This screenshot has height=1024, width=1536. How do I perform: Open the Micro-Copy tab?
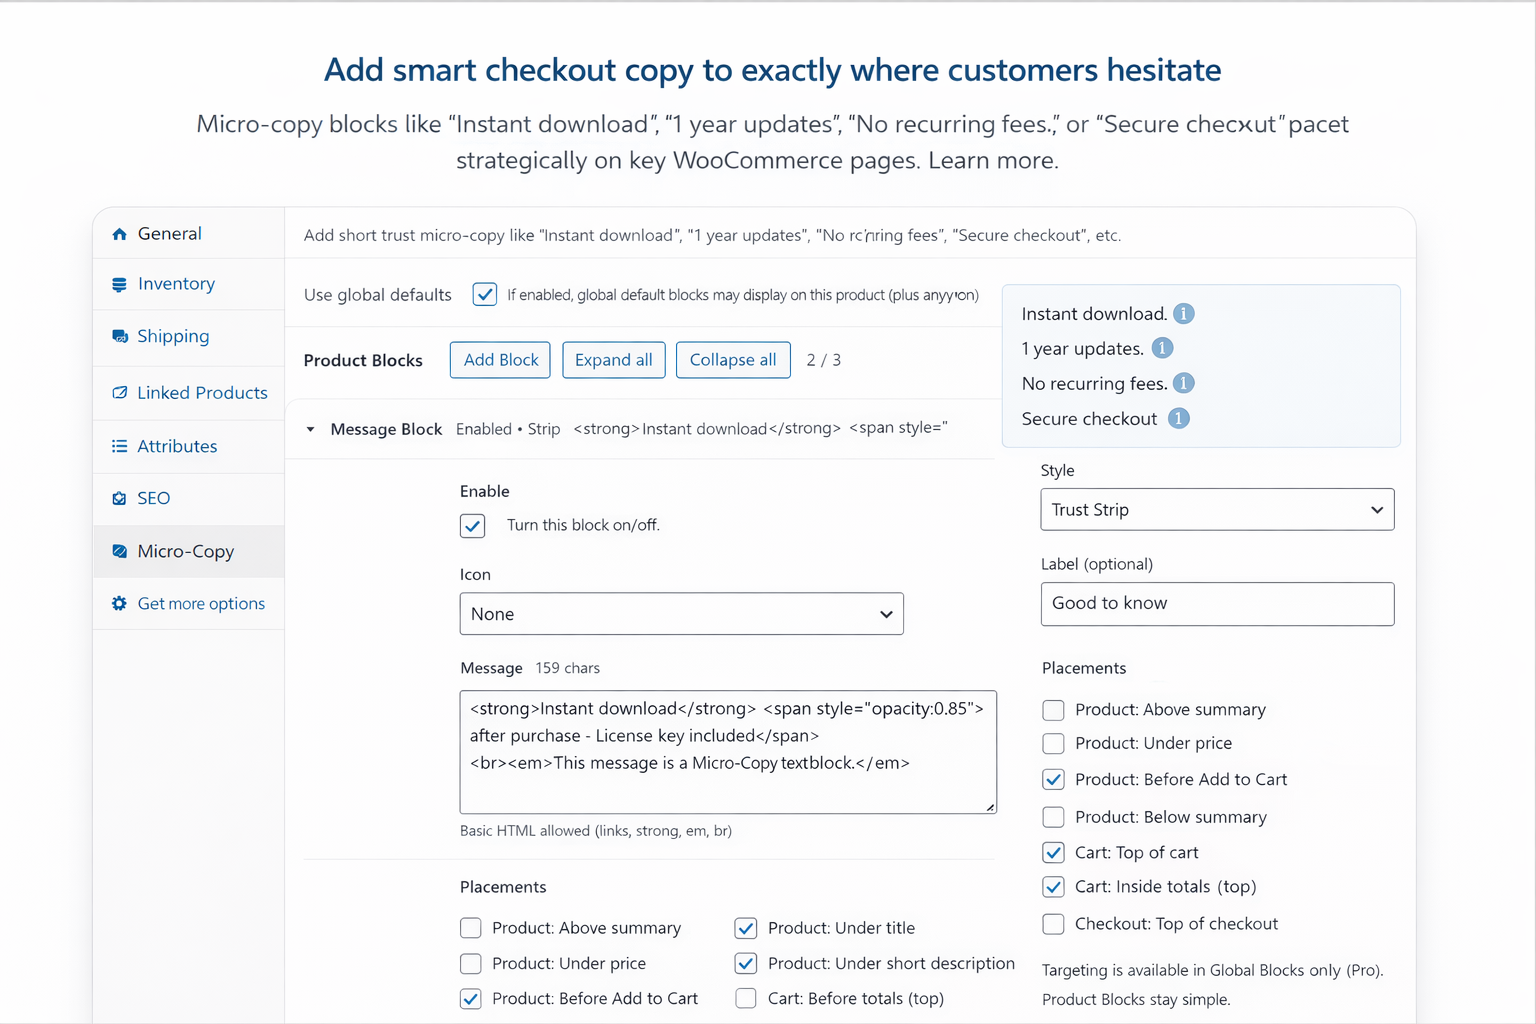pyautogui.click(x=185, y=551)
